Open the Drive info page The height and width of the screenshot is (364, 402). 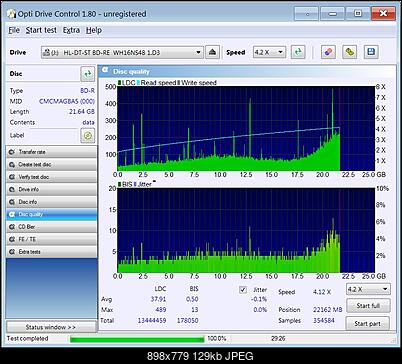51,189
